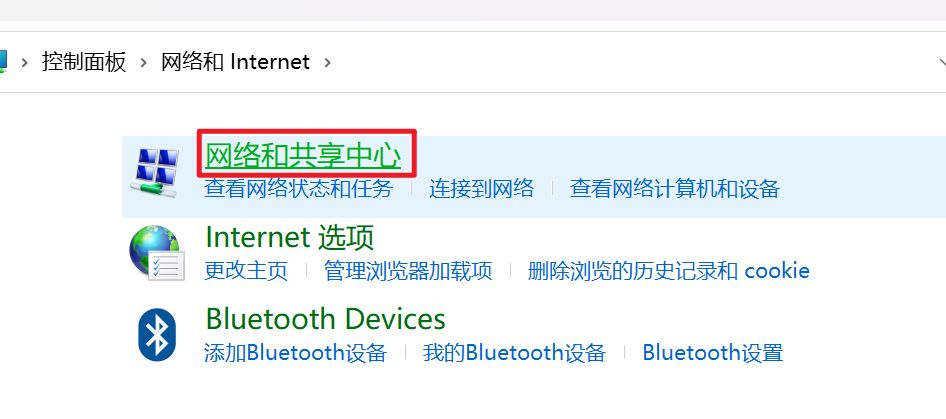Expand chevron after 网络和 Internet breadcrumb
Screen dimensions: 946x419
click(x=328, y=62)
